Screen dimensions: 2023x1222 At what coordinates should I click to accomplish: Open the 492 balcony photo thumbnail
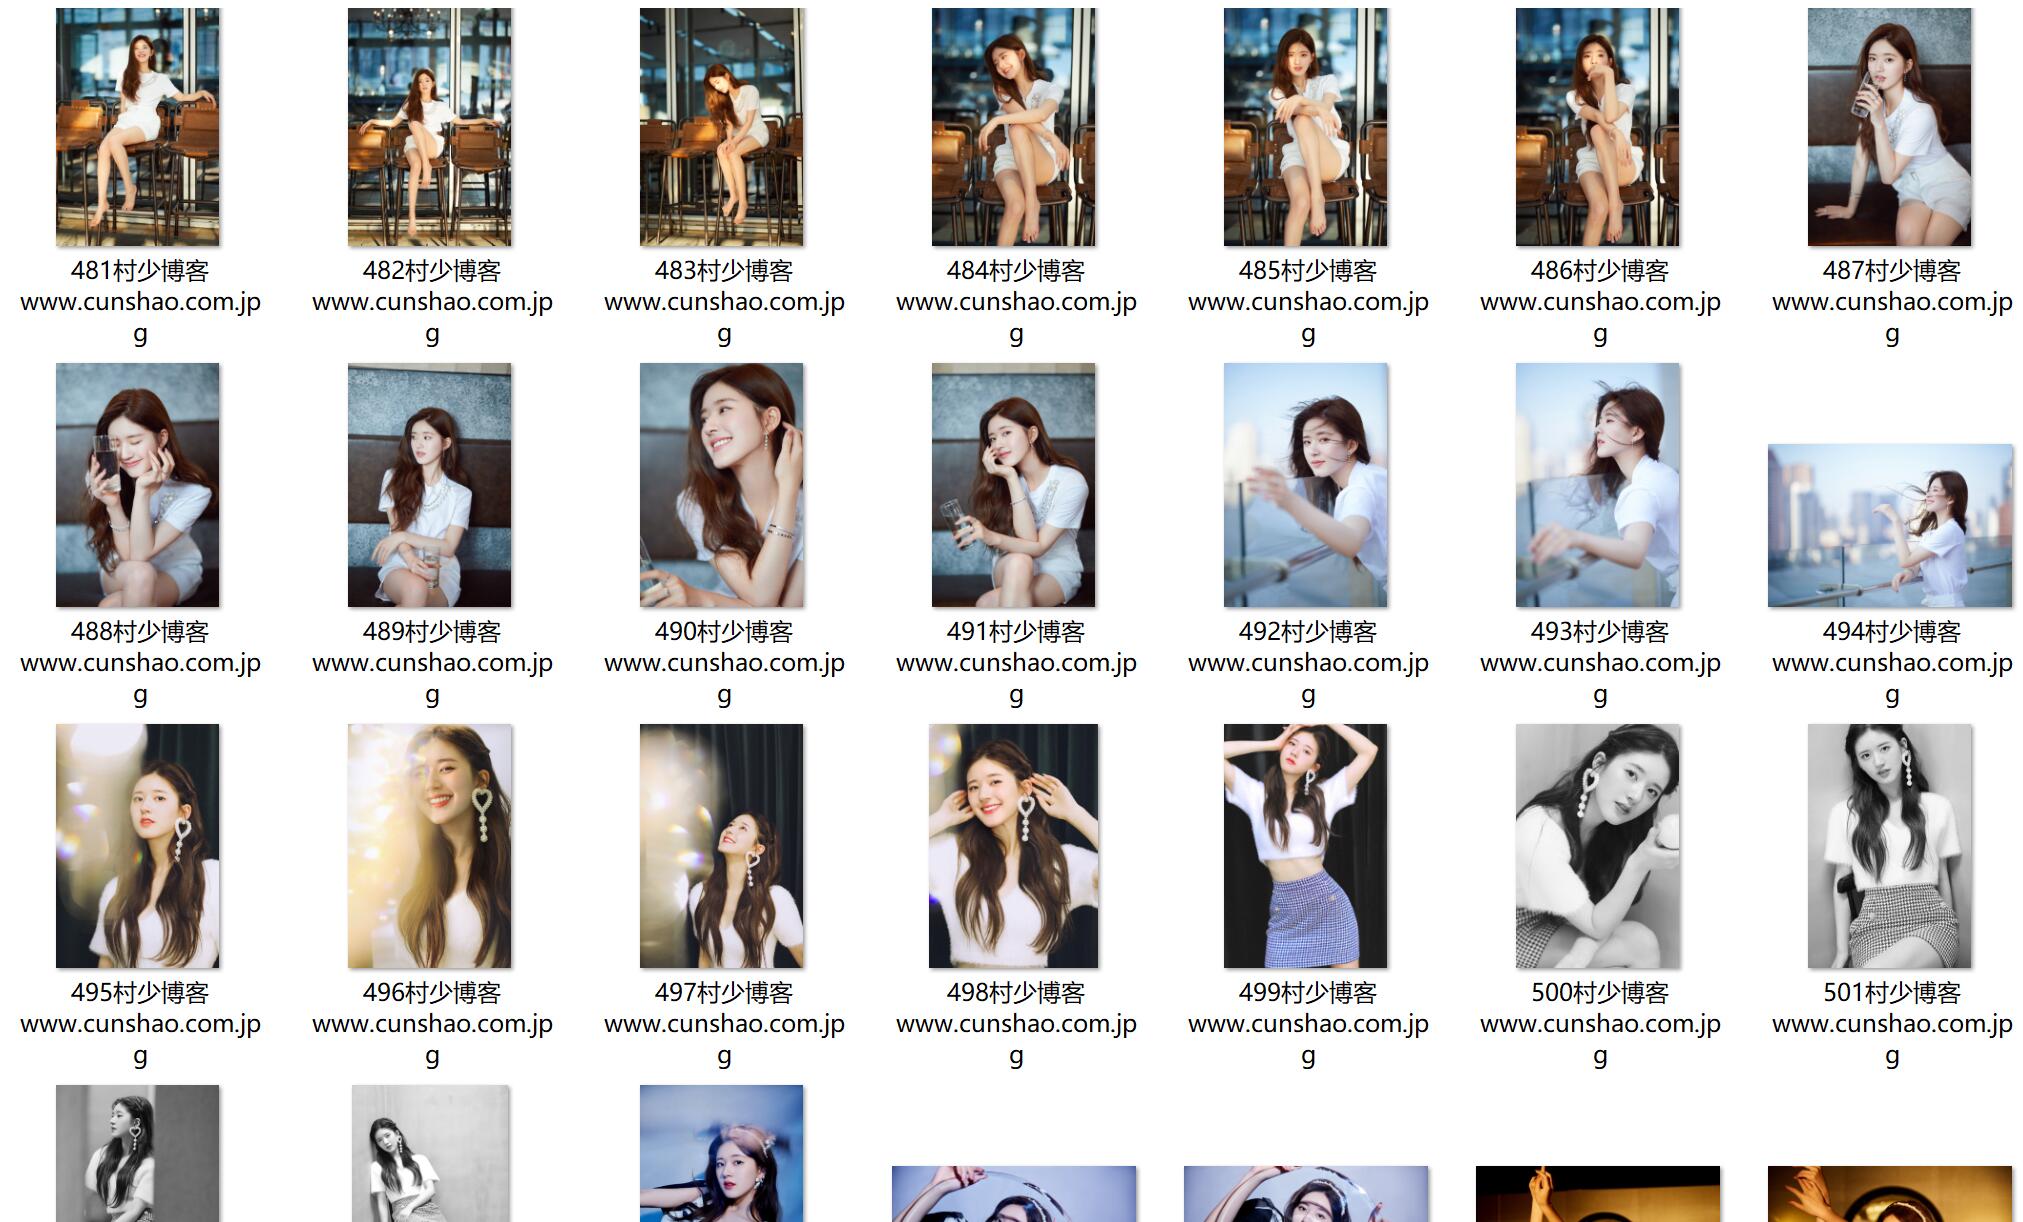pos(1306,485)
